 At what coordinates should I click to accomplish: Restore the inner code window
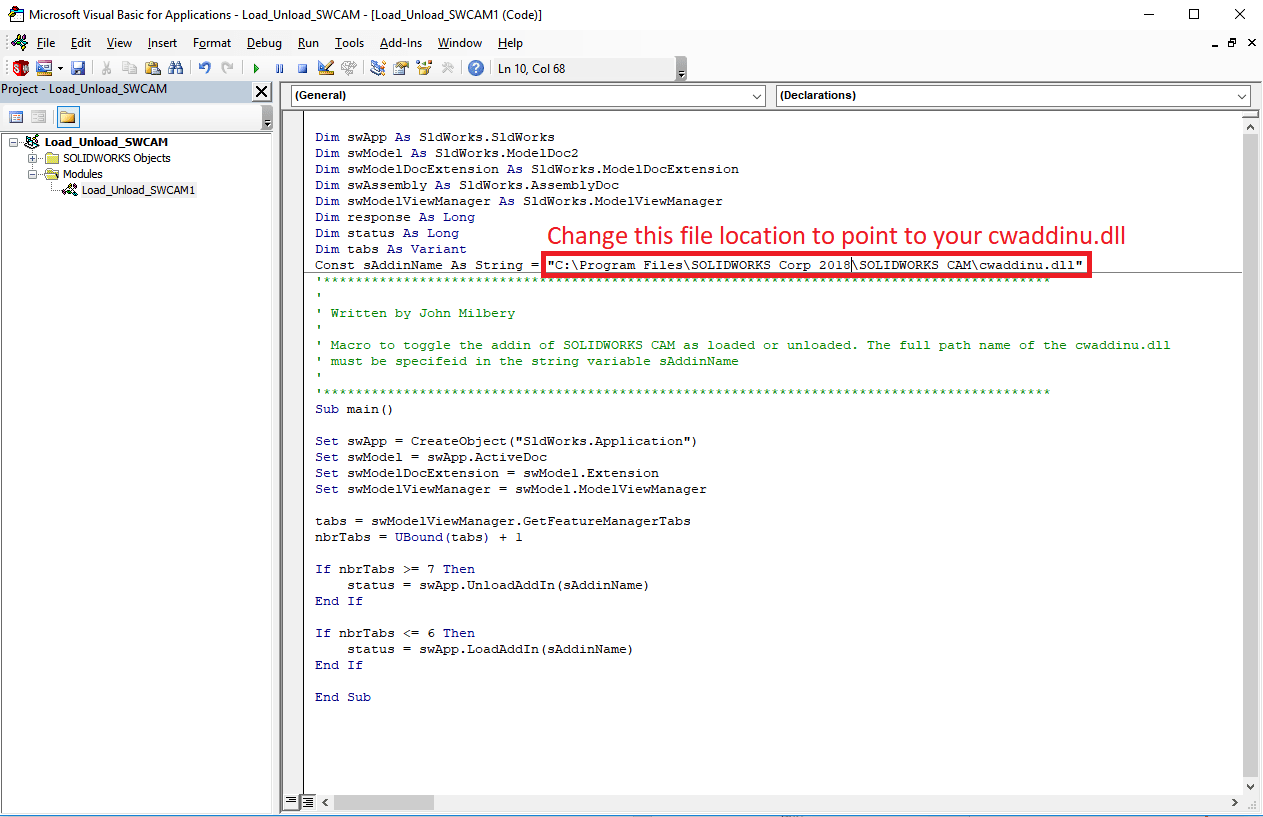point(1232,43)
